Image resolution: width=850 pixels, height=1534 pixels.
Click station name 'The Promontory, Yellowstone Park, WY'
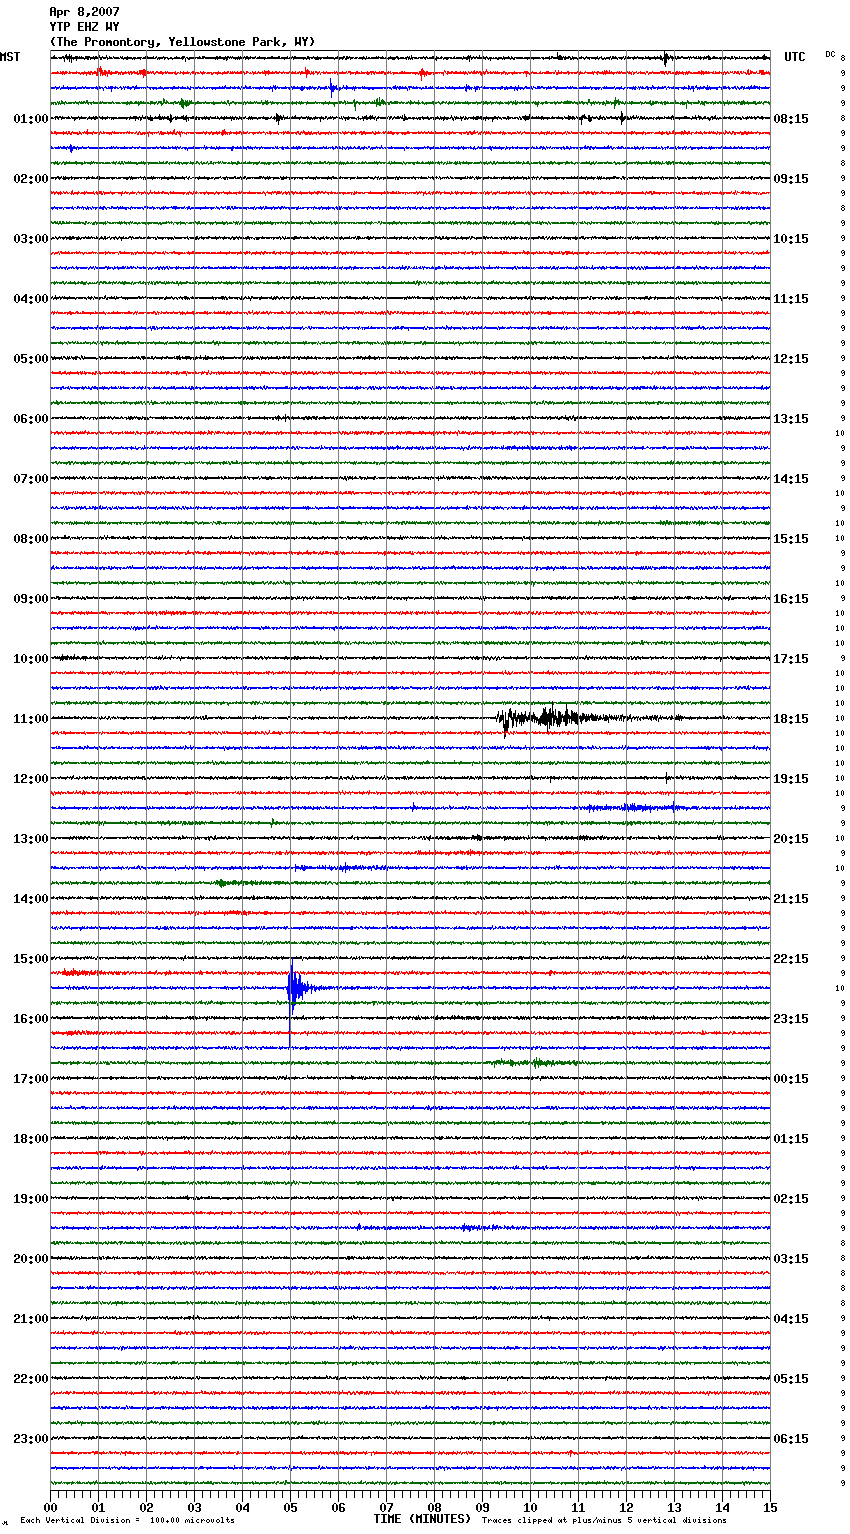[x=182, y=42]
